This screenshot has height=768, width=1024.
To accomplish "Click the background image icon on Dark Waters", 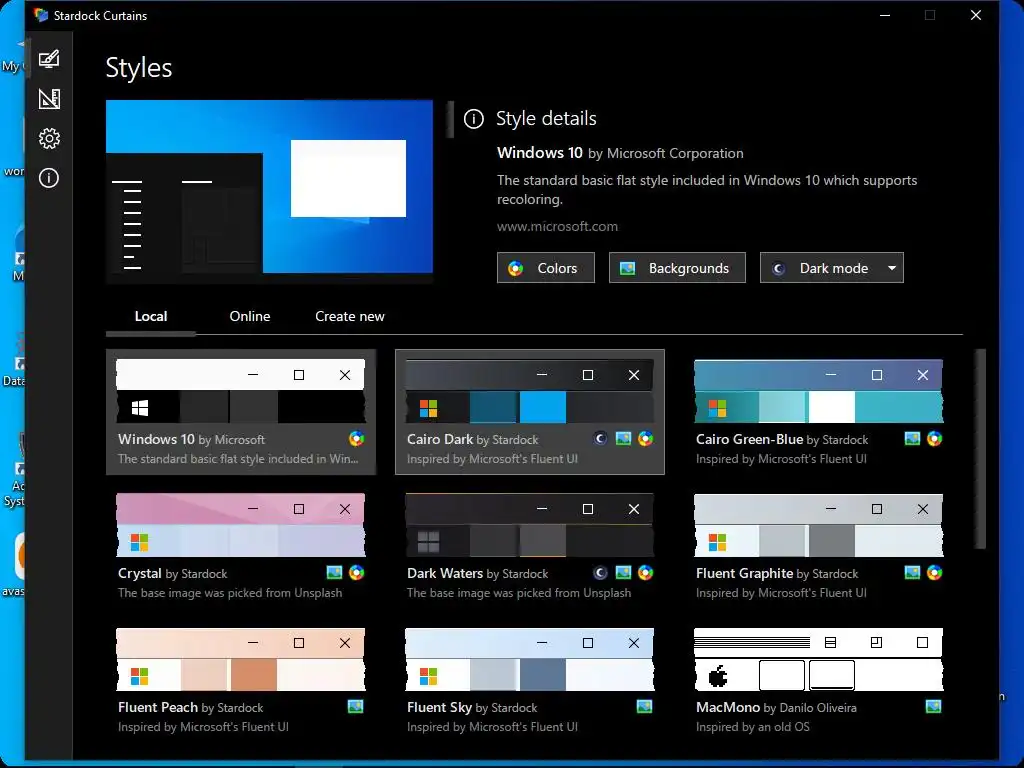I will 623,573.
